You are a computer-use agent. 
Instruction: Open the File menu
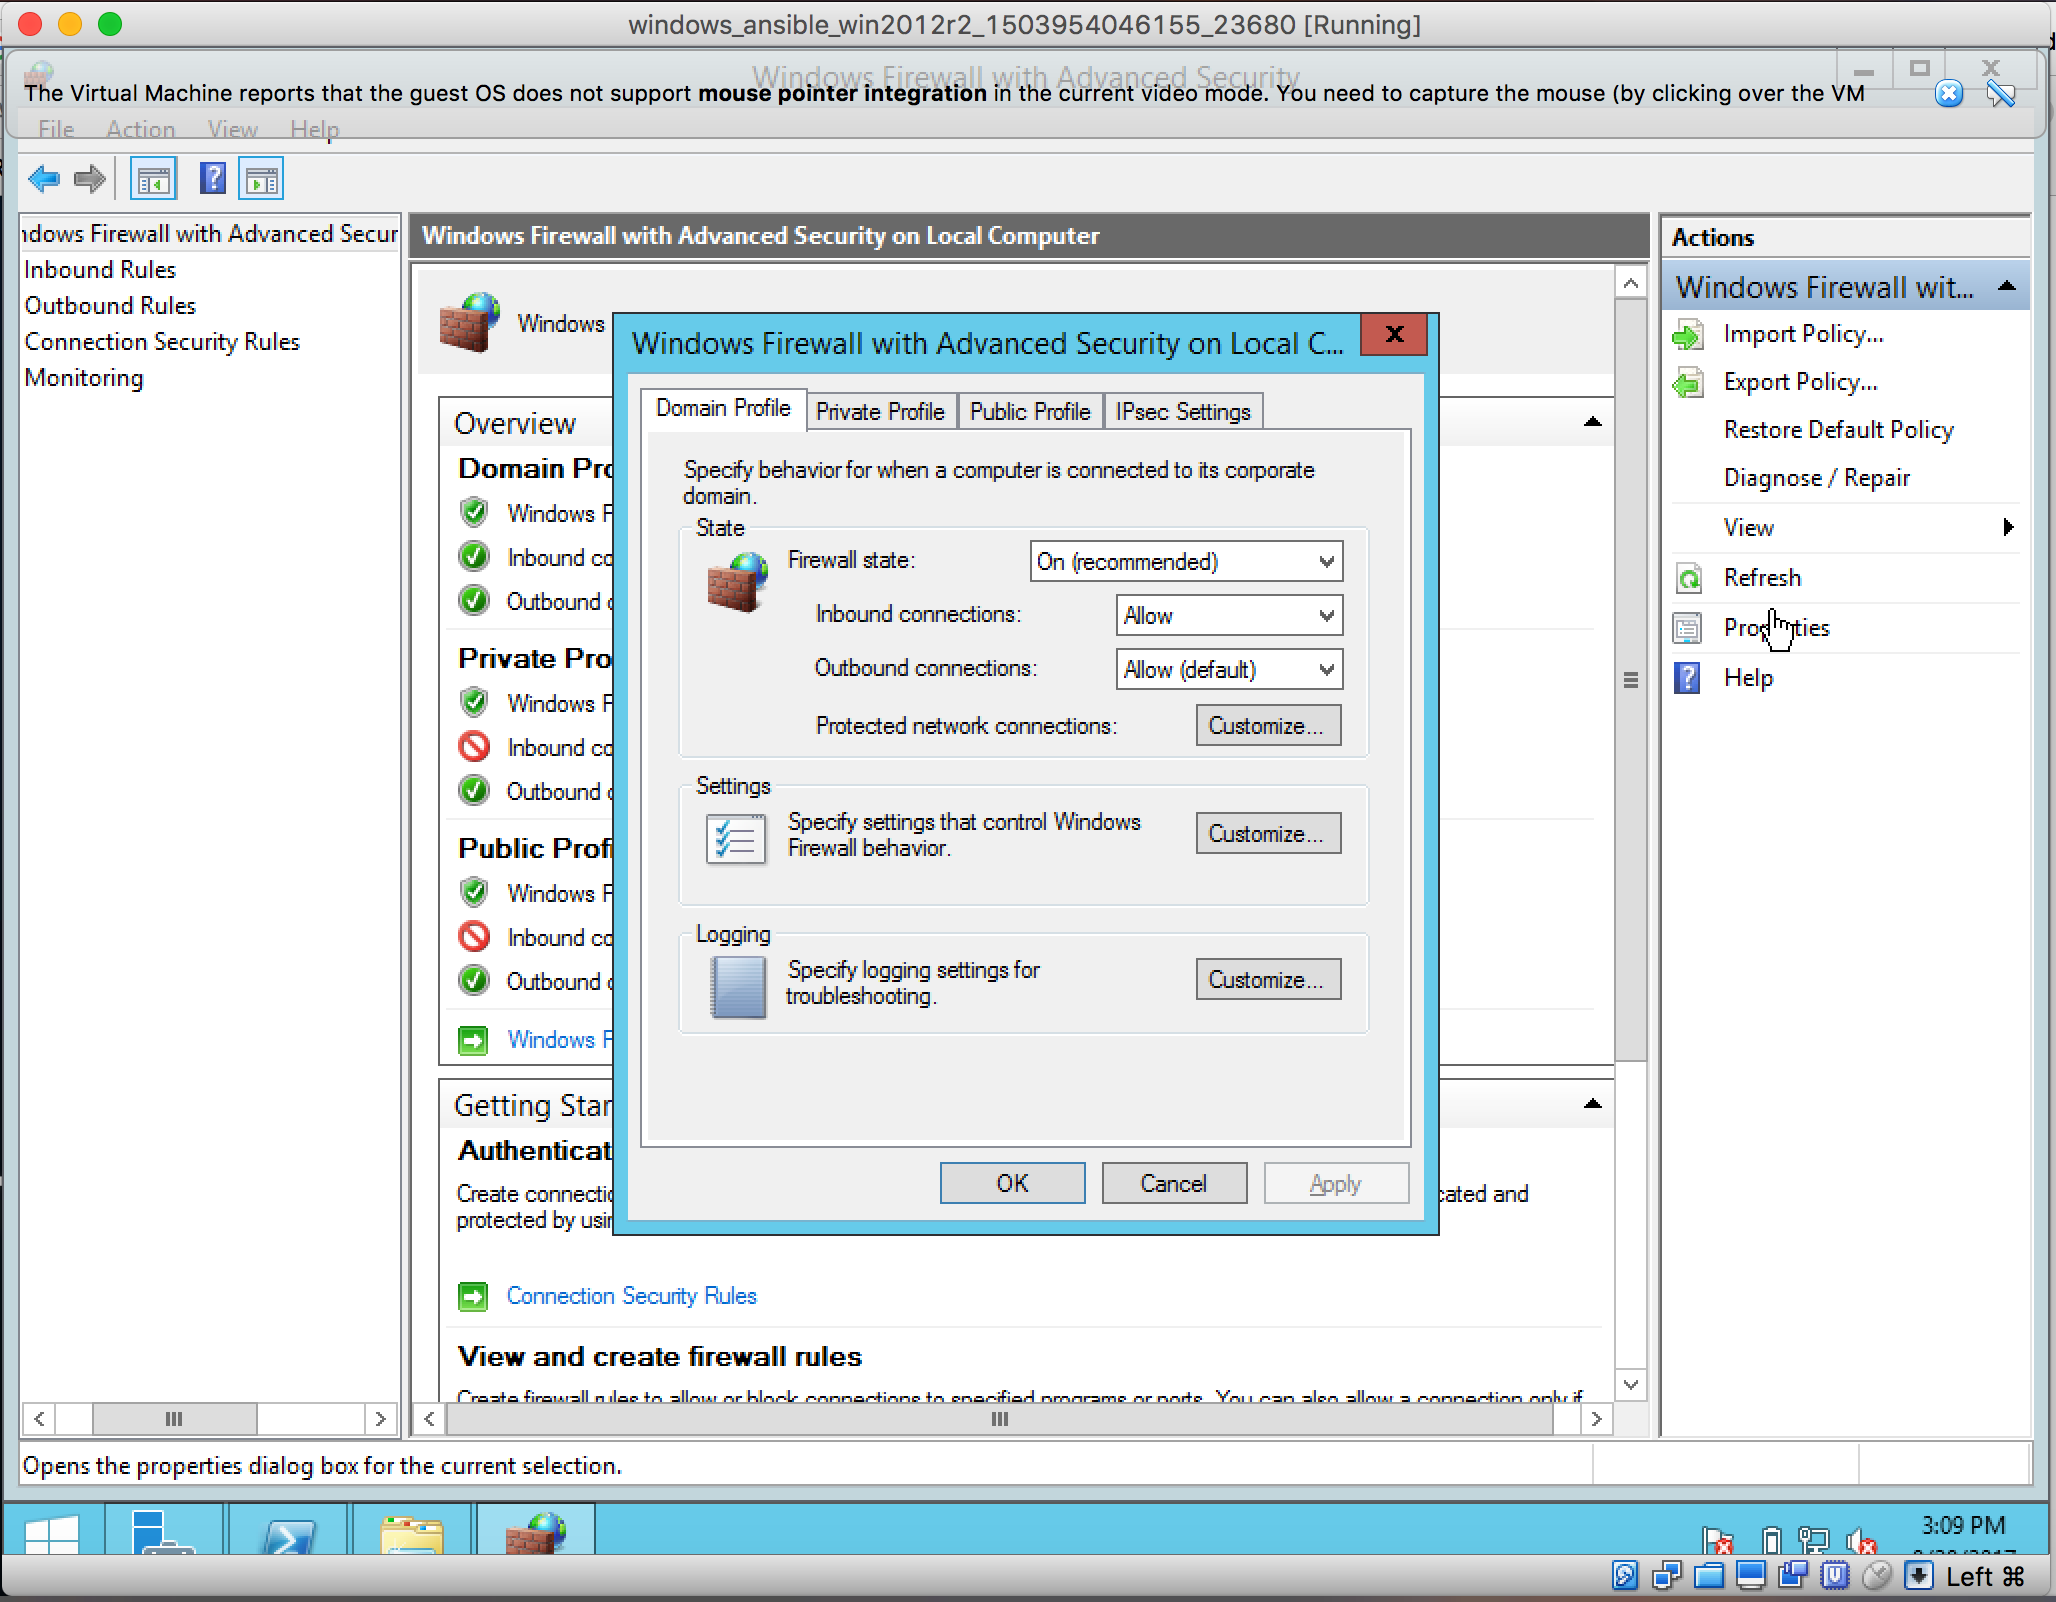coord(56,130)
